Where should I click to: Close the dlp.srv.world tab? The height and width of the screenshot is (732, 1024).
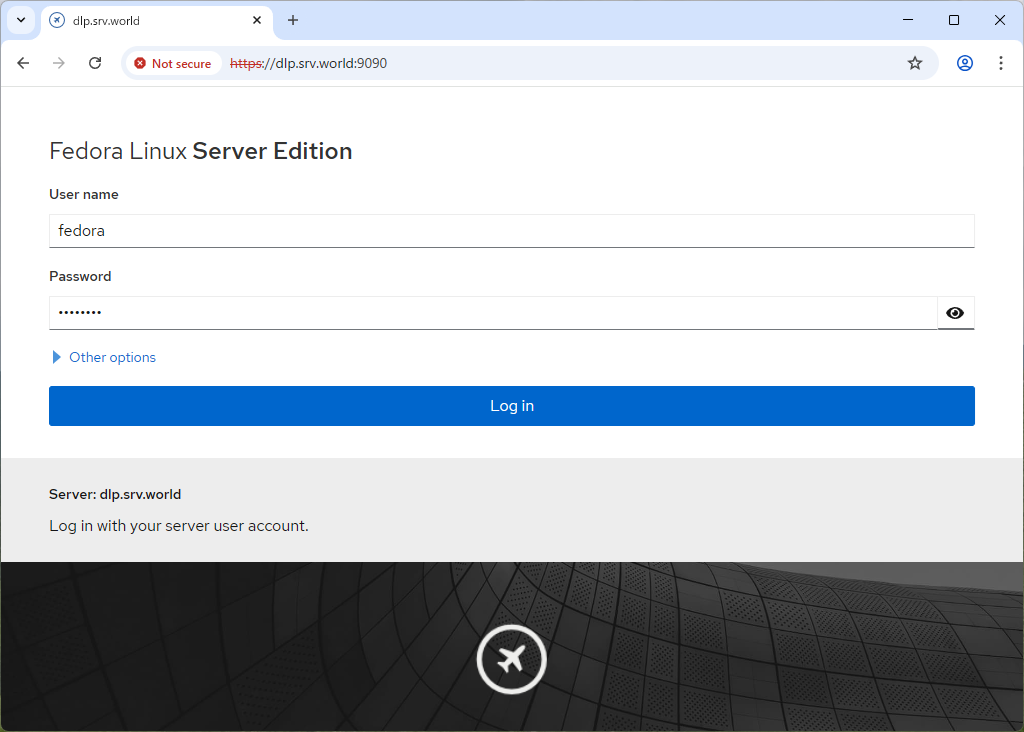(x=257, y=20)
